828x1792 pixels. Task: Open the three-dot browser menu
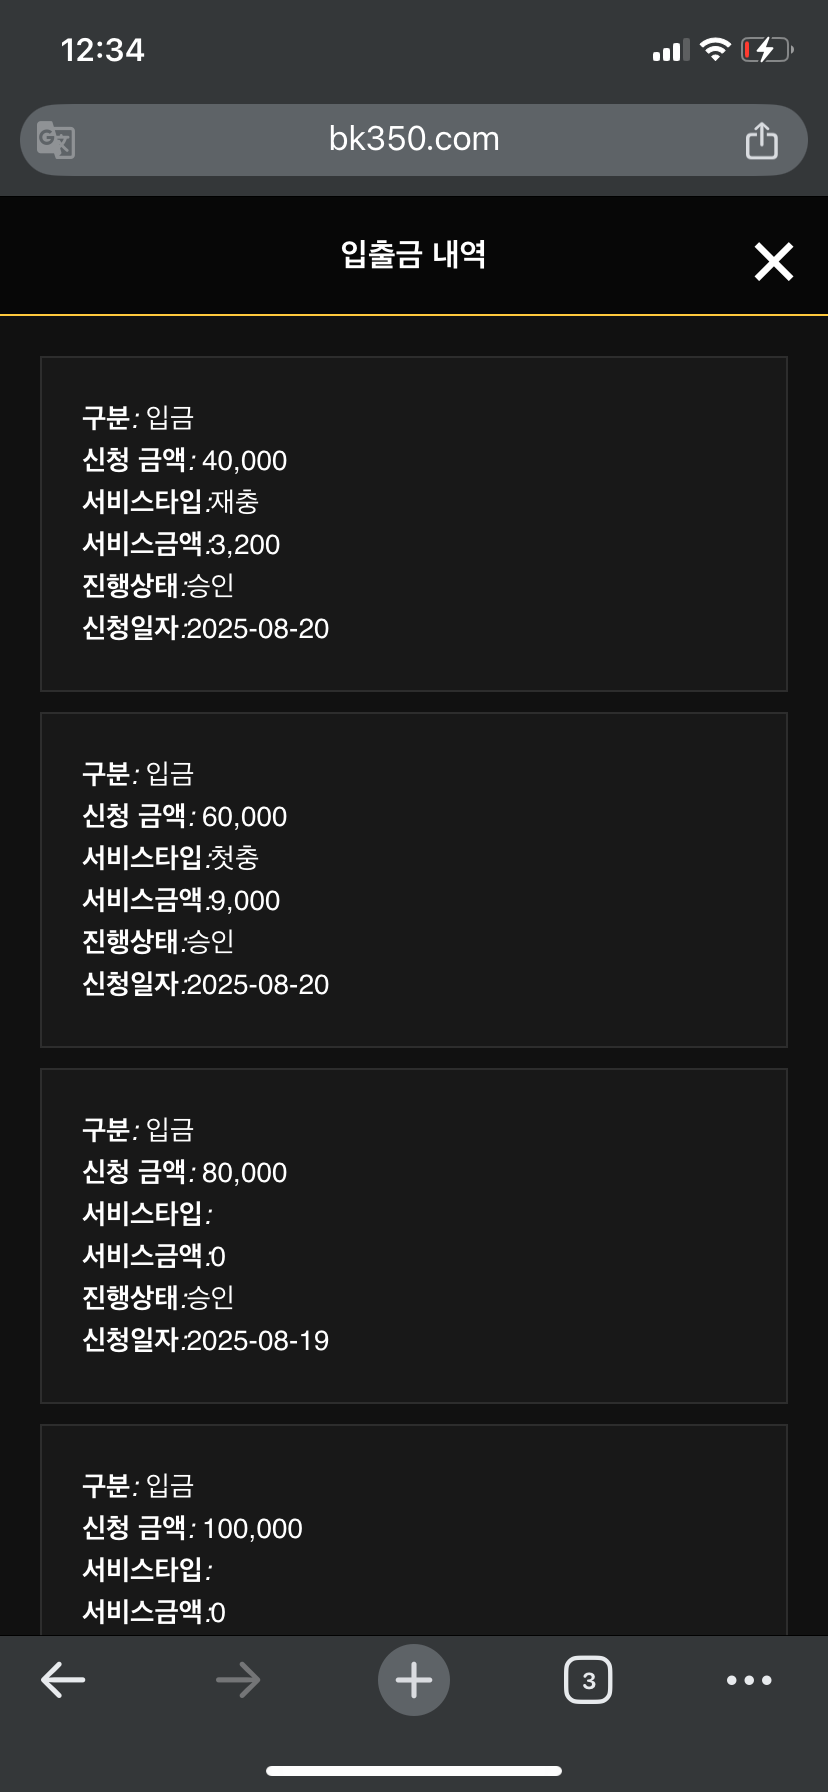pyautogui.click(x=749, y=1680)
